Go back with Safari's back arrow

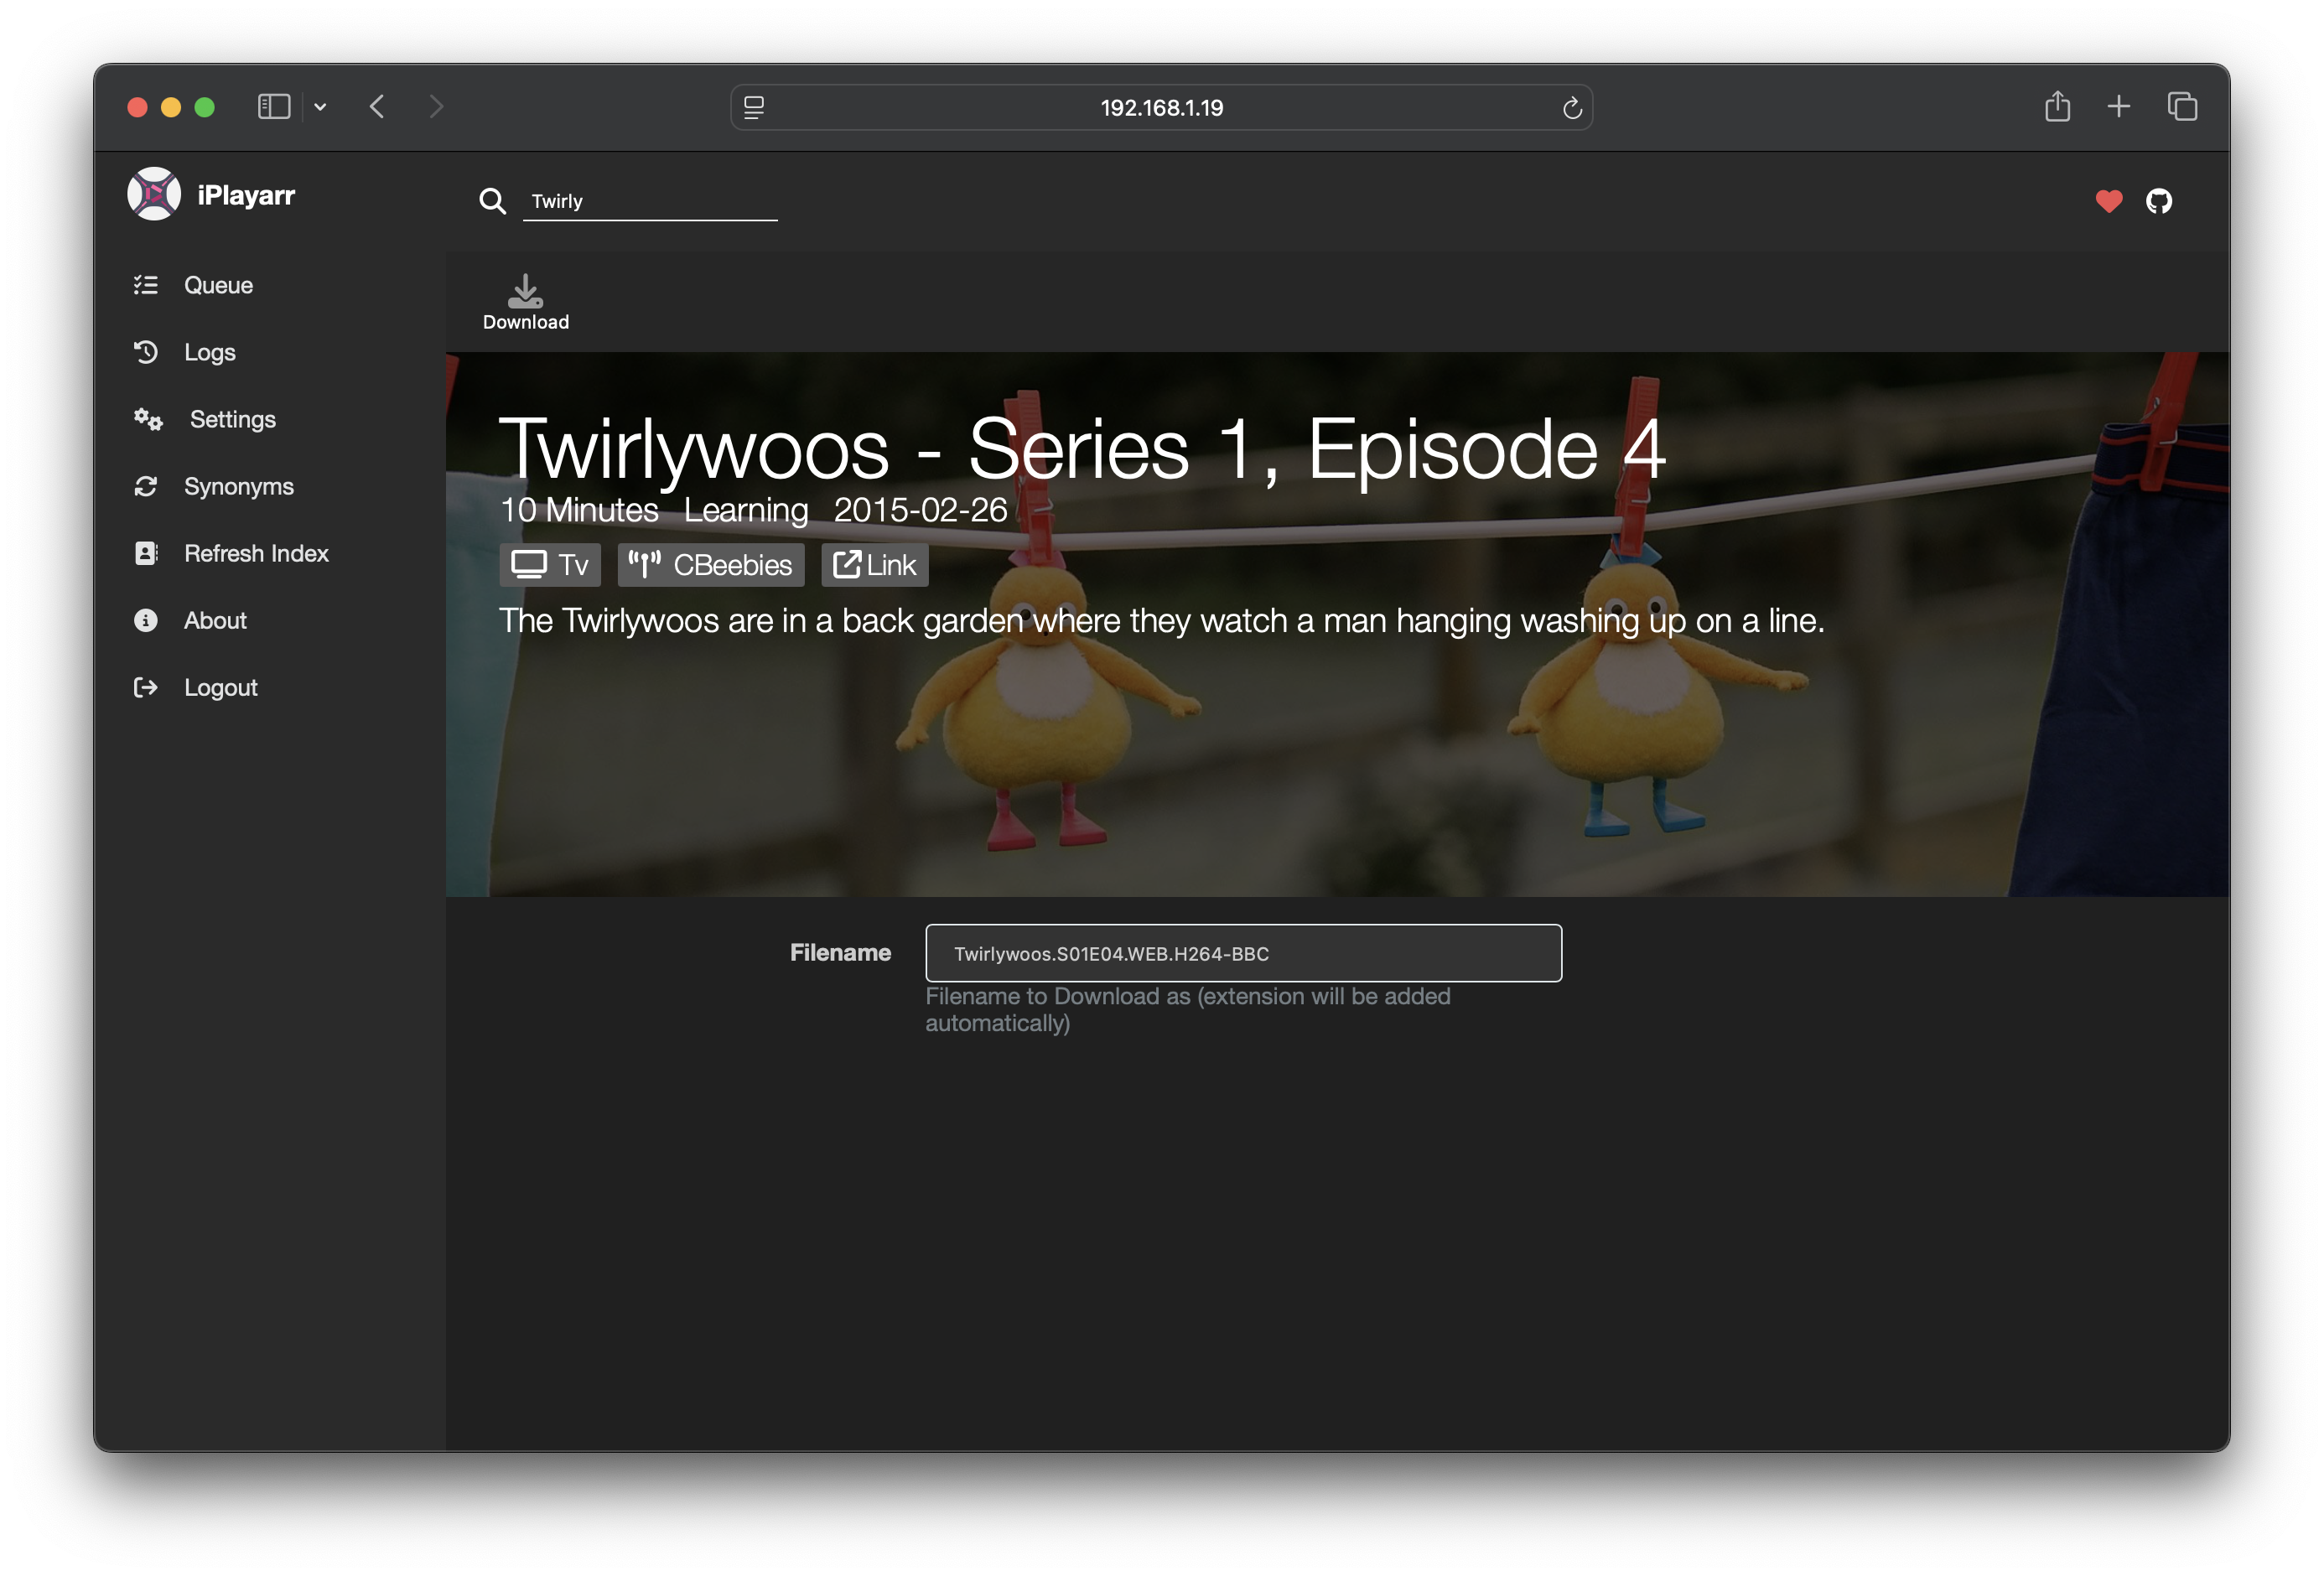click(x=377, y=106)
